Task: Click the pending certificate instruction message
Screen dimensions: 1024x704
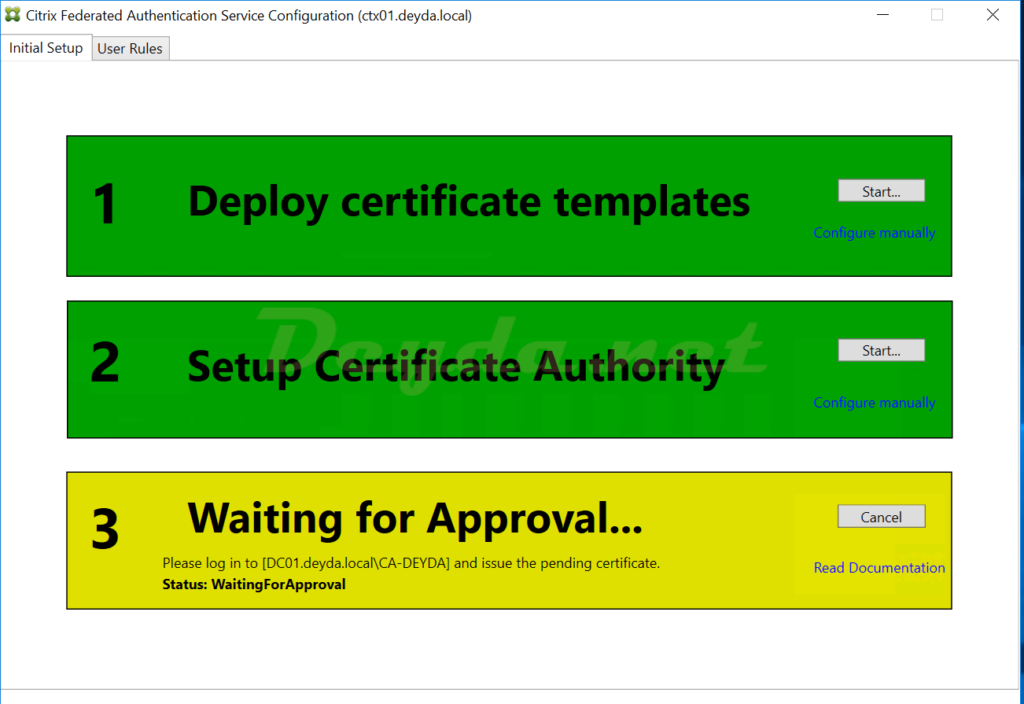Action: [x=411, y=563]
